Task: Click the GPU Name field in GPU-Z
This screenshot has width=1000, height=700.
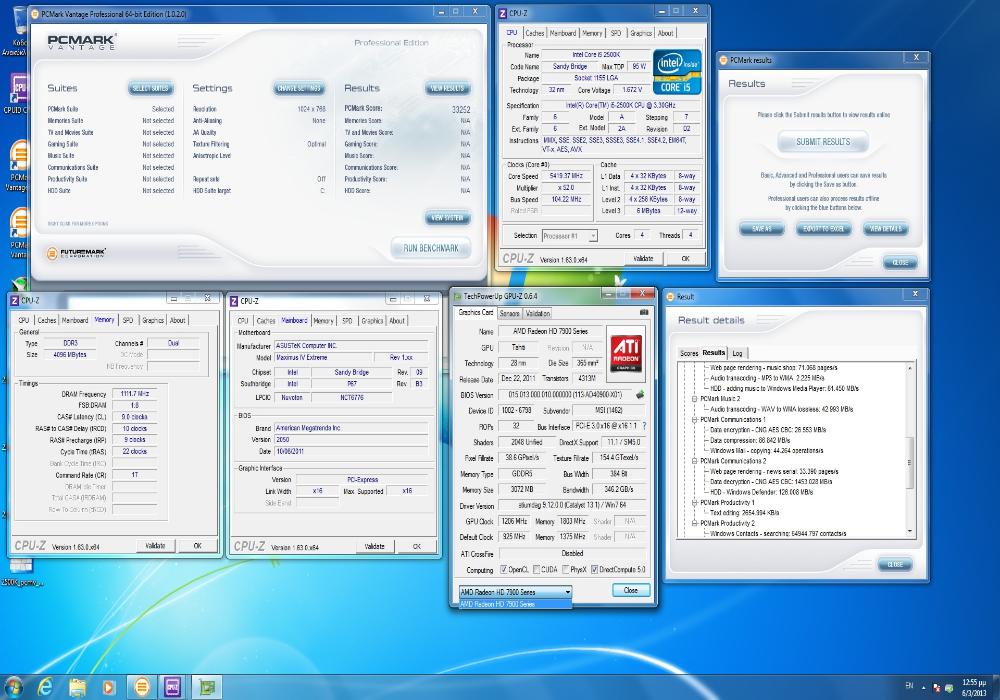Action: click(x=550, y=332)
